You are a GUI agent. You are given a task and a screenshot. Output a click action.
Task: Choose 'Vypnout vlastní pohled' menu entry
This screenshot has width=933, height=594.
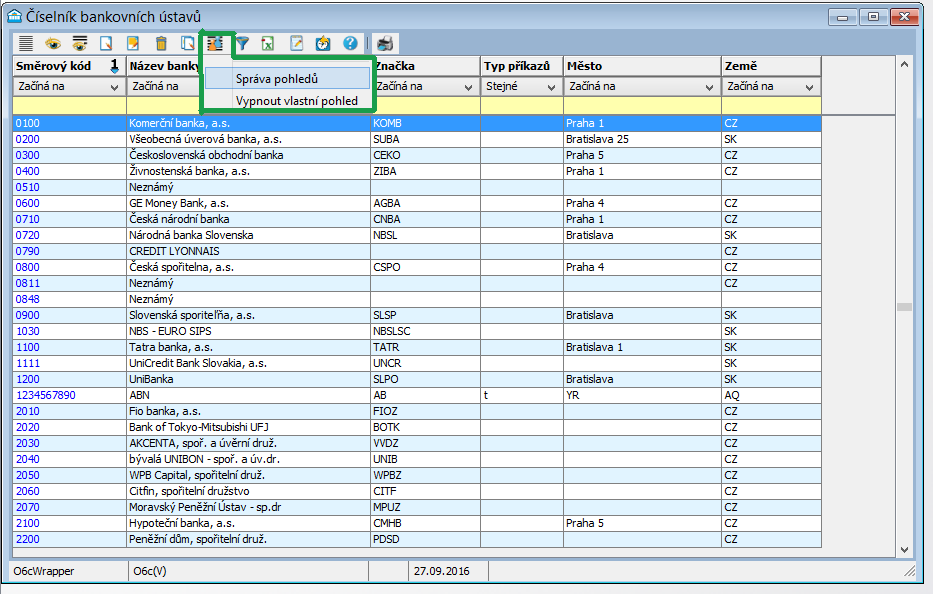click(296, 101)
